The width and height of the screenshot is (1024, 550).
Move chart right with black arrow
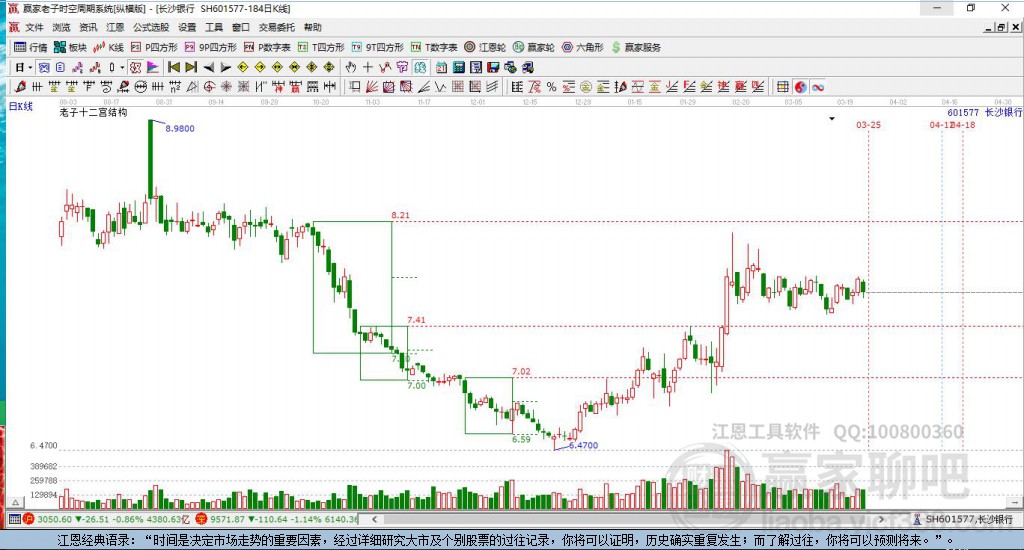click(225, 67)
